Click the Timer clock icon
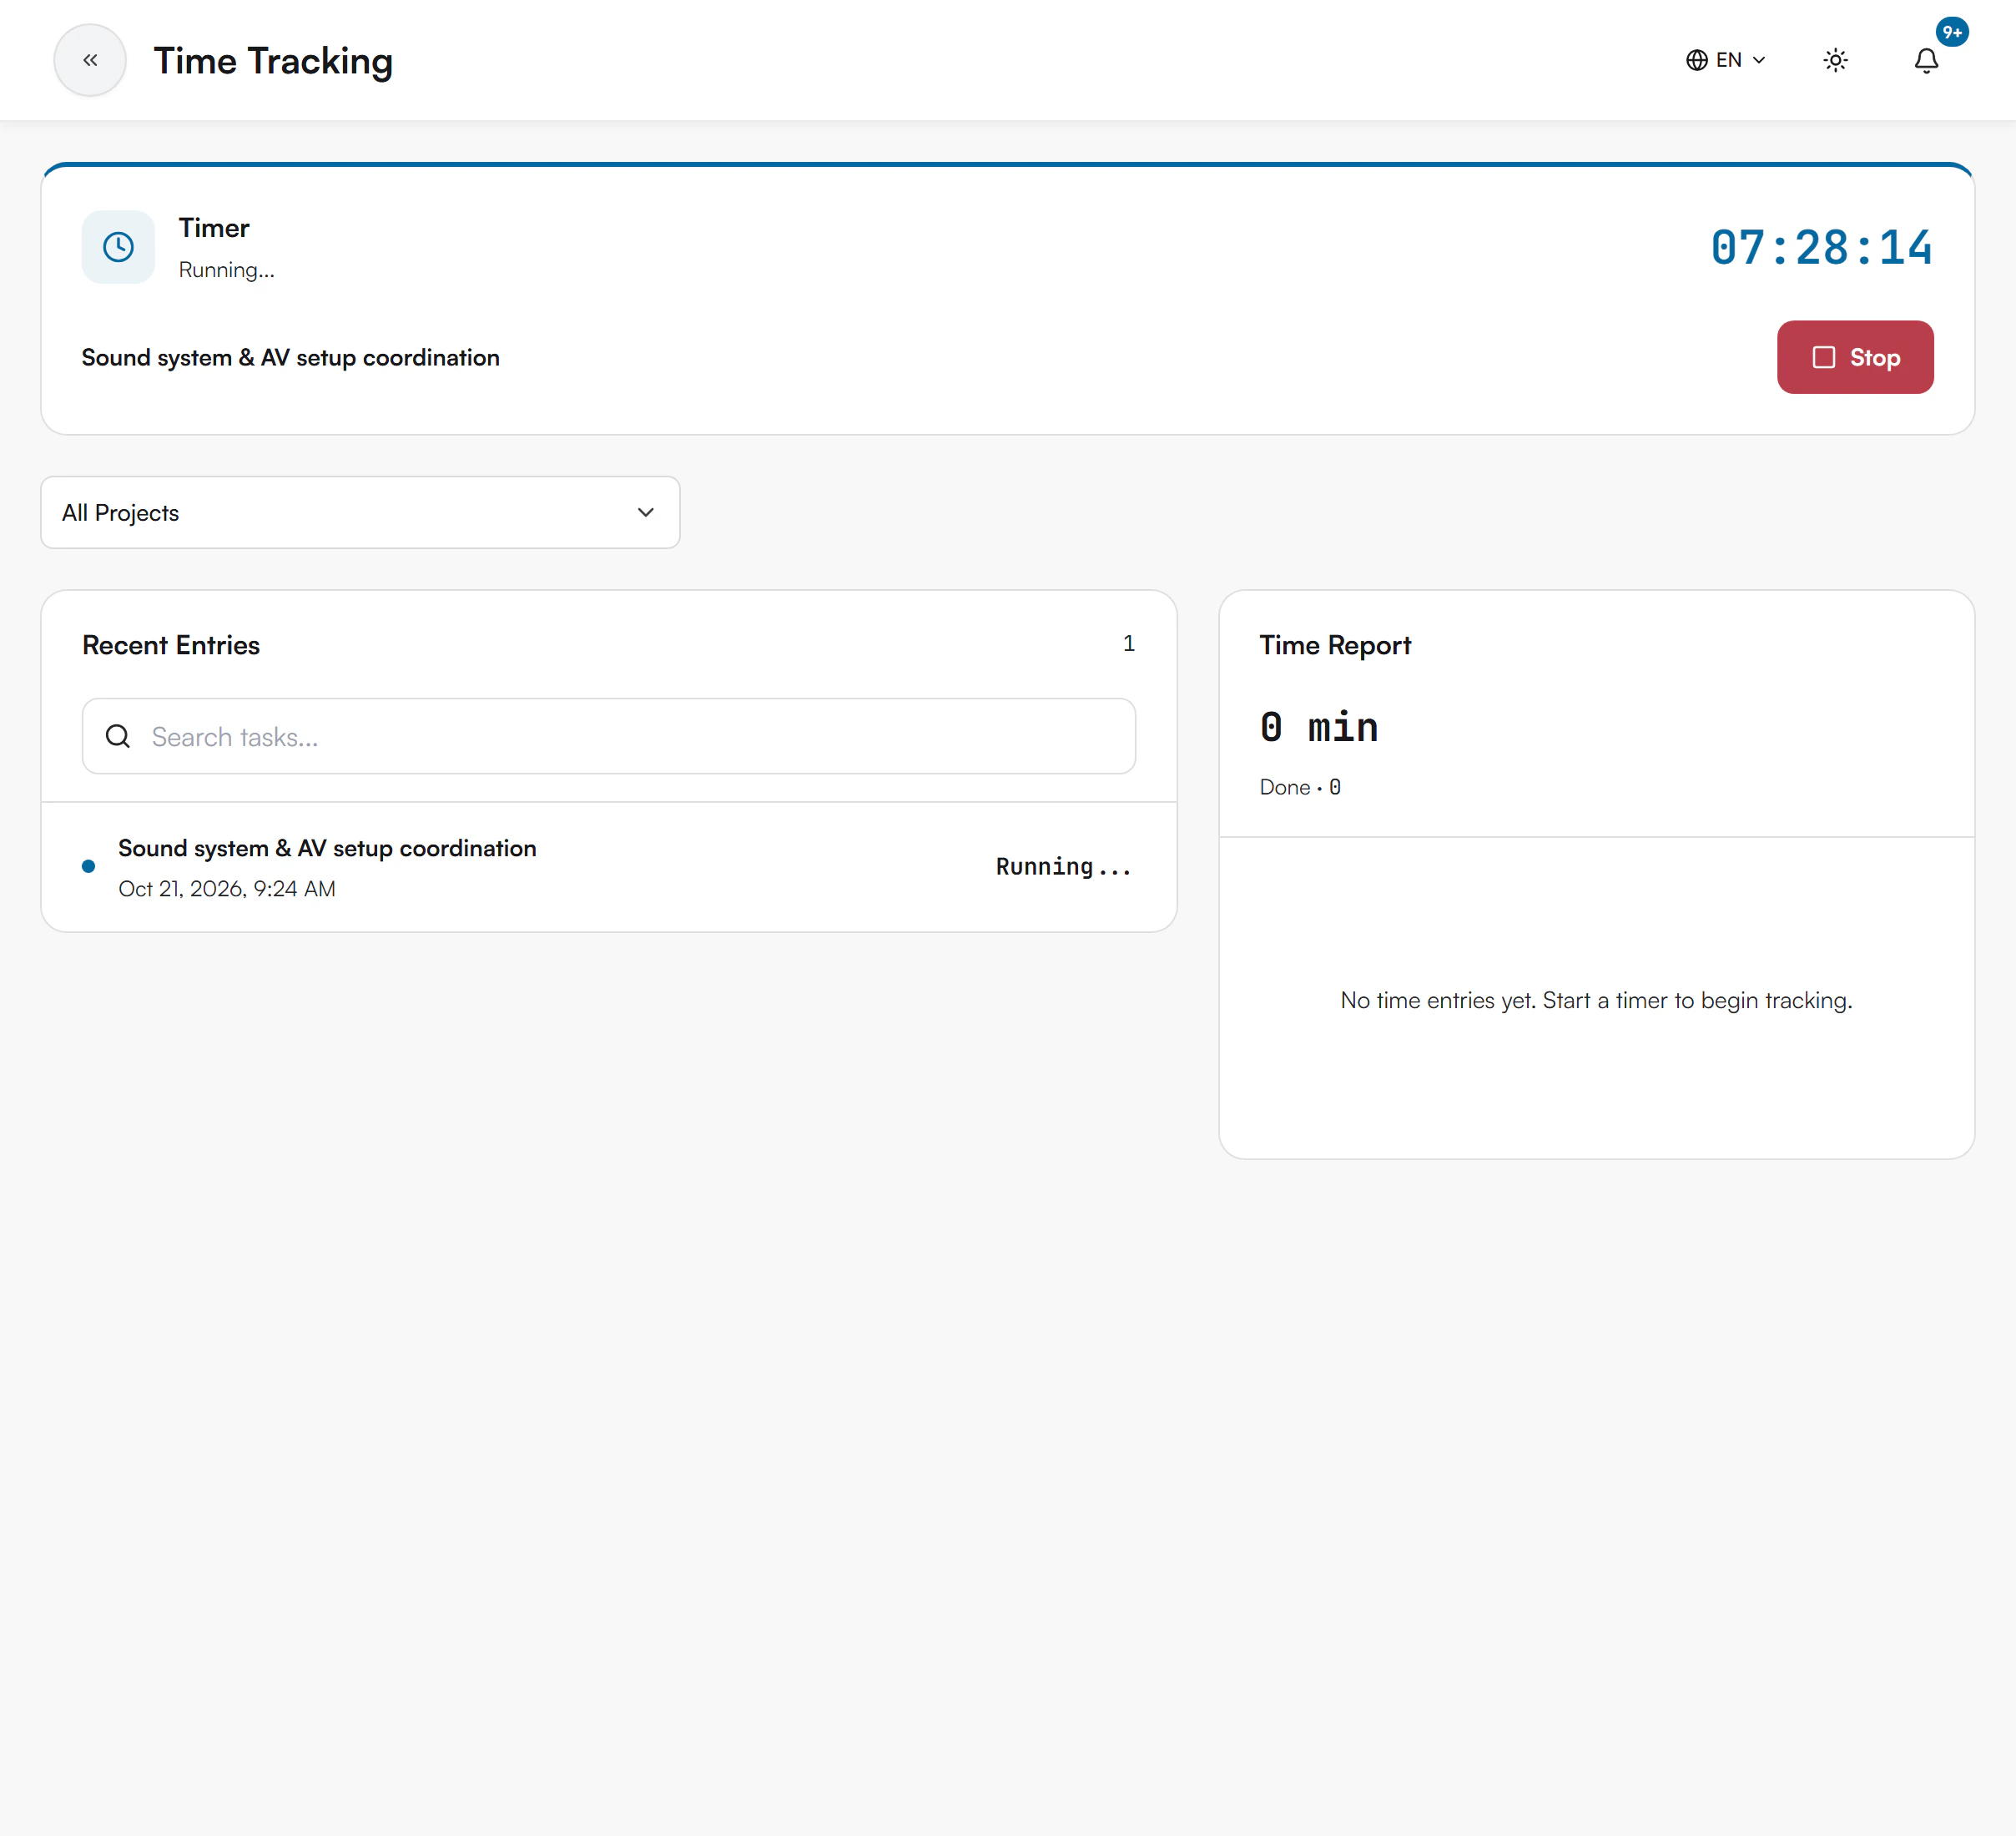Screen dimensions: 2016x1836 (x=118, y=247)
